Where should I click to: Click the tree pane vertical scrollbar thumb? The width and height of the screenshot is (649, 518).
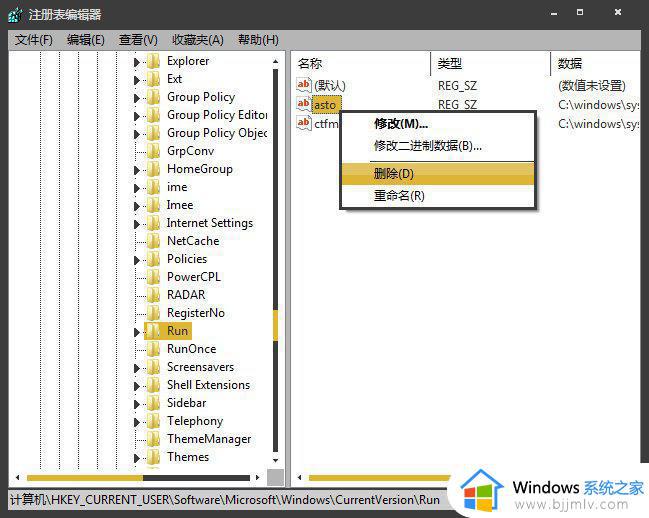(x=276, y=325)
